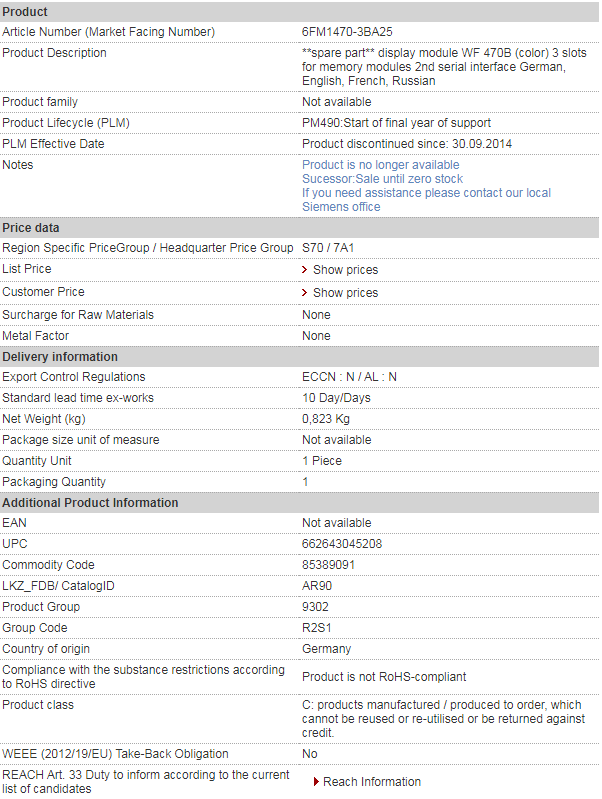602x799 pixels.
Task: Click the Price data section header
Action: click(x=31, y=228)
